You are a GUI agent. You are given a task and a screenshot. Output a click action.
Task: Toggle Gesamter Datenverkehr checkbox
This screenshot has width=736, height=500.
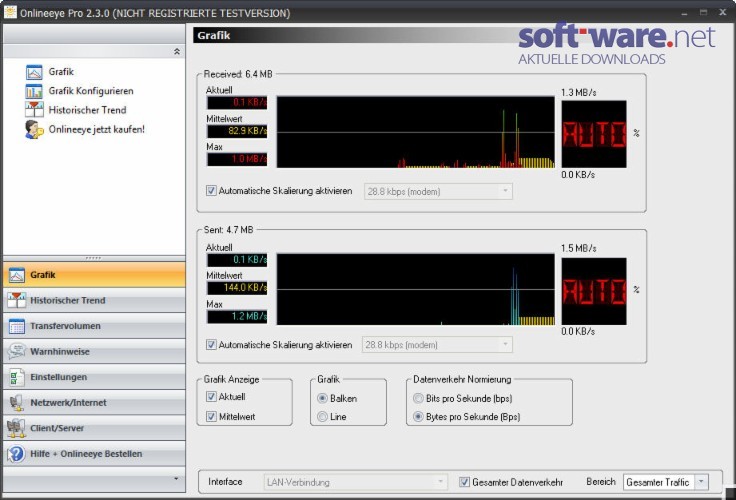464,482
